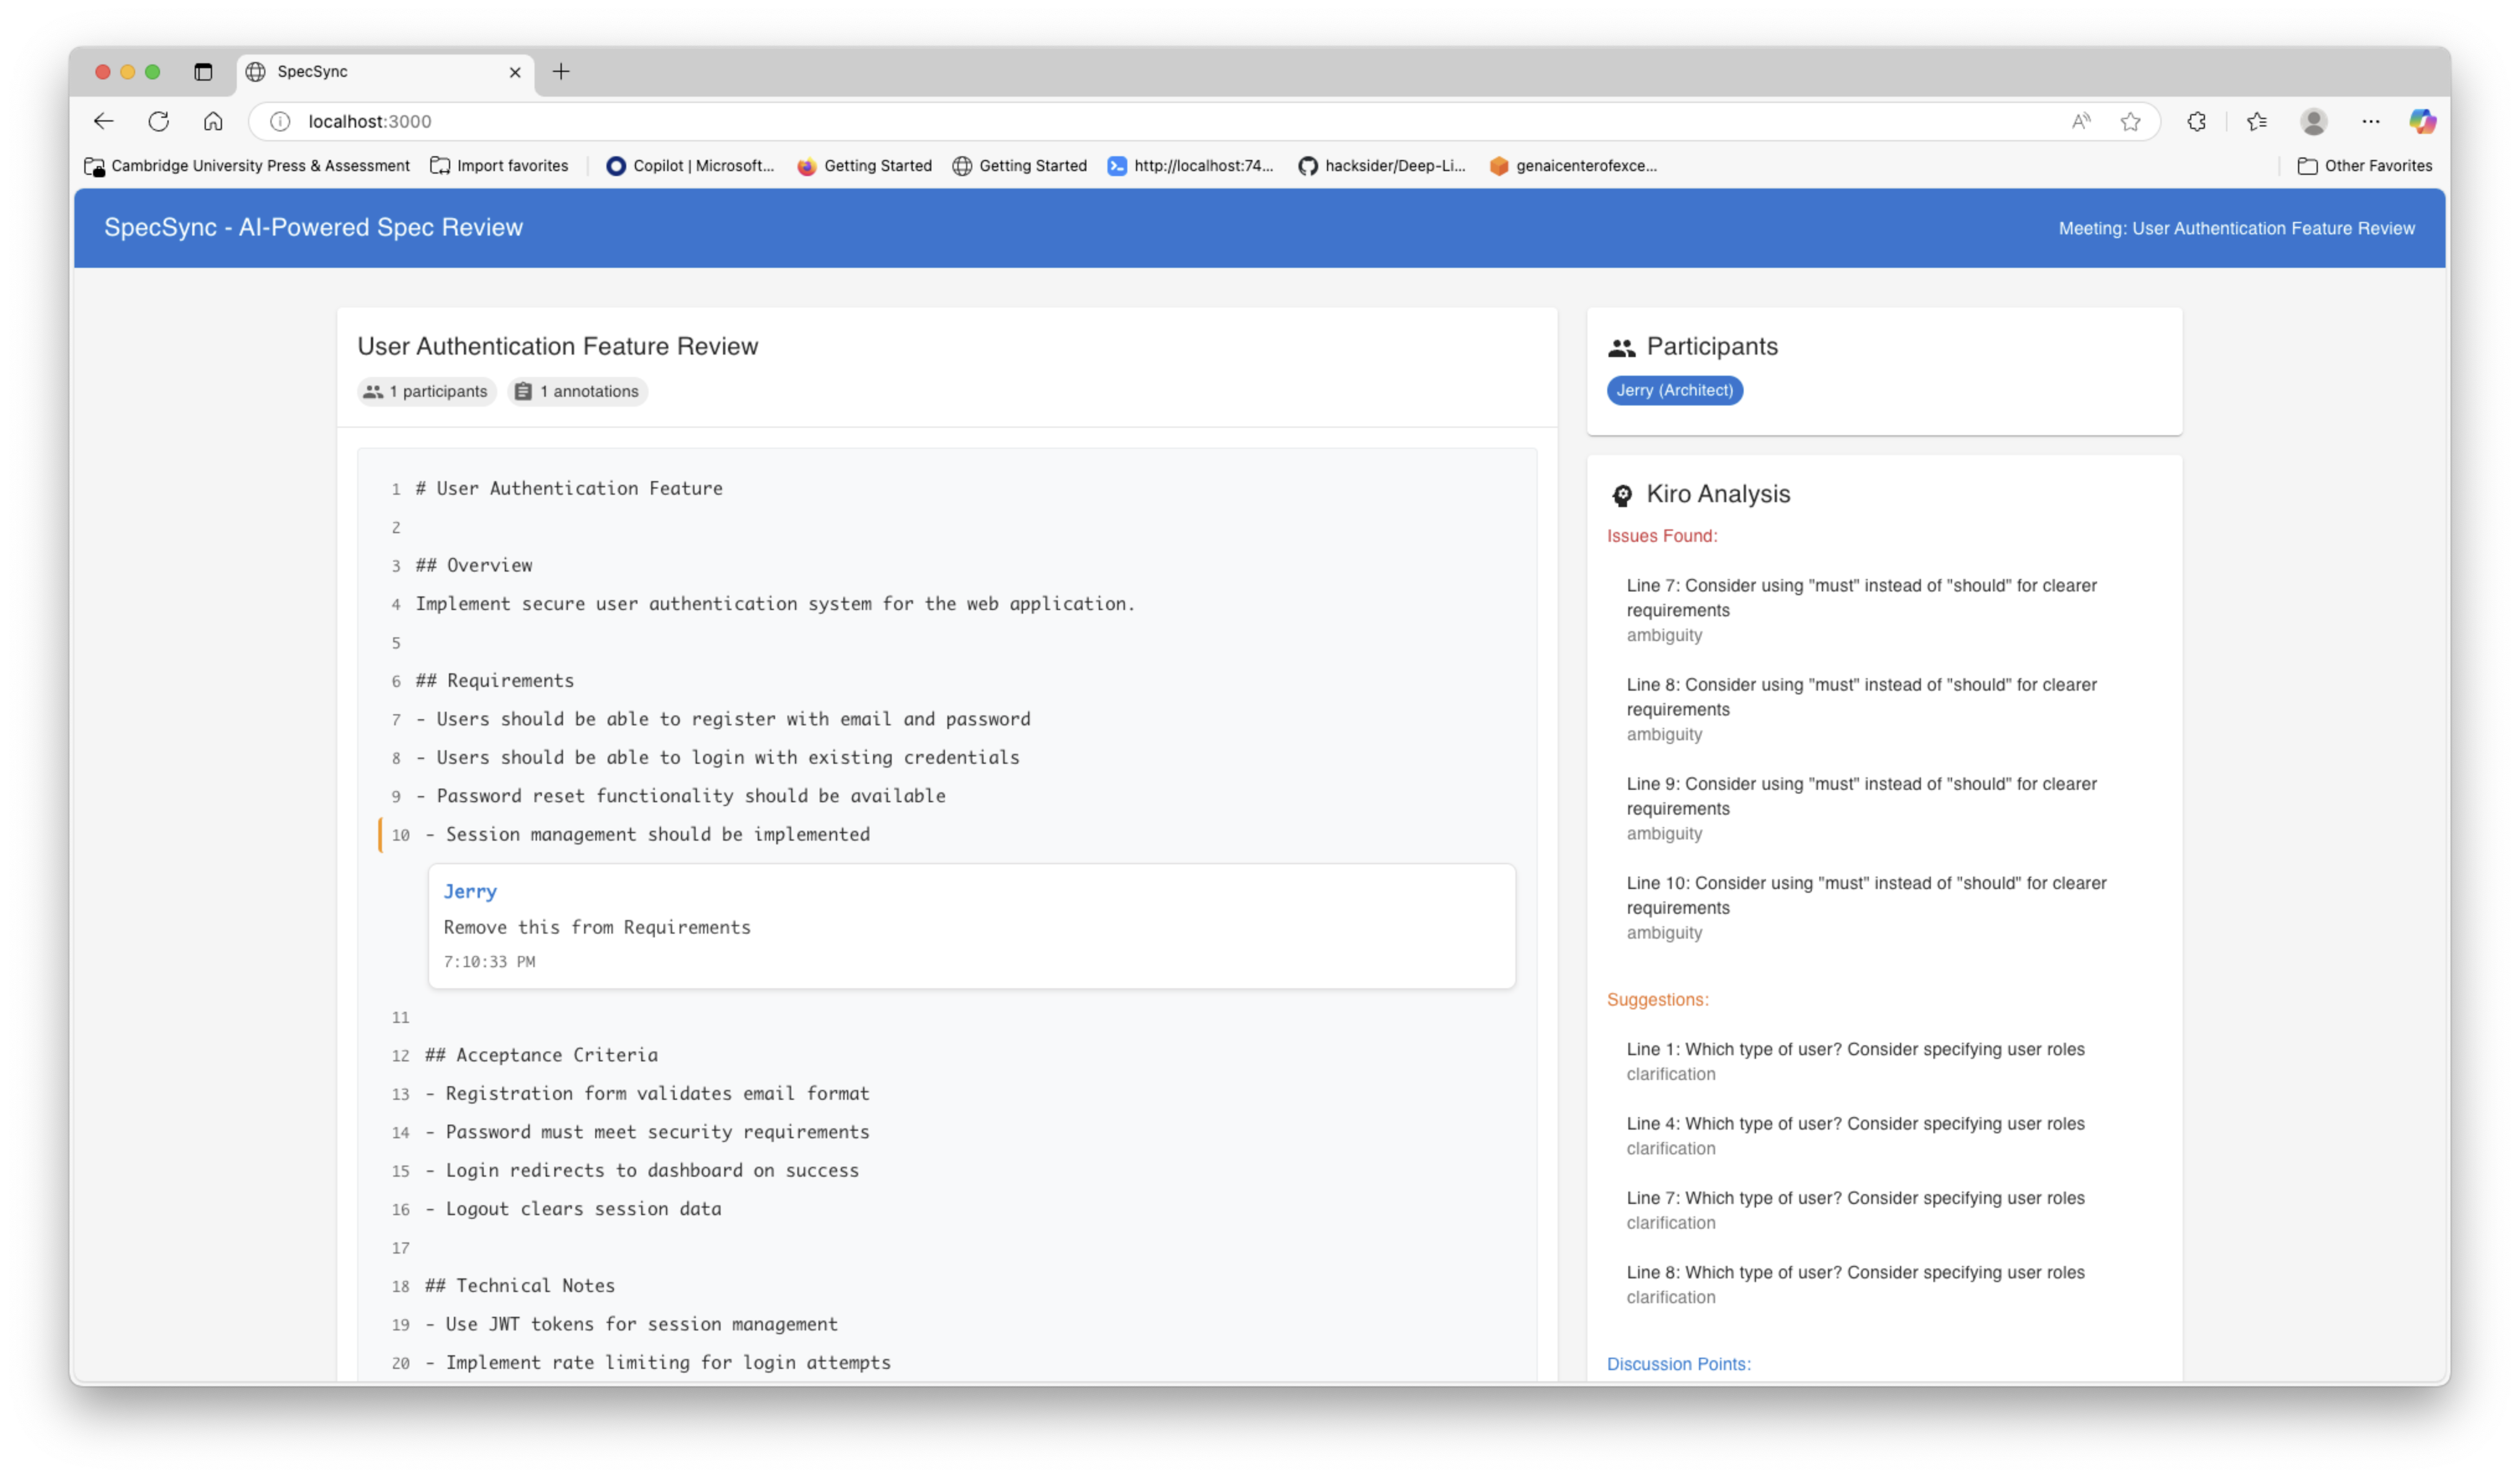Open the tab actions menu icon
This screenshot has width=2520, height=1478.
(203, 72)
